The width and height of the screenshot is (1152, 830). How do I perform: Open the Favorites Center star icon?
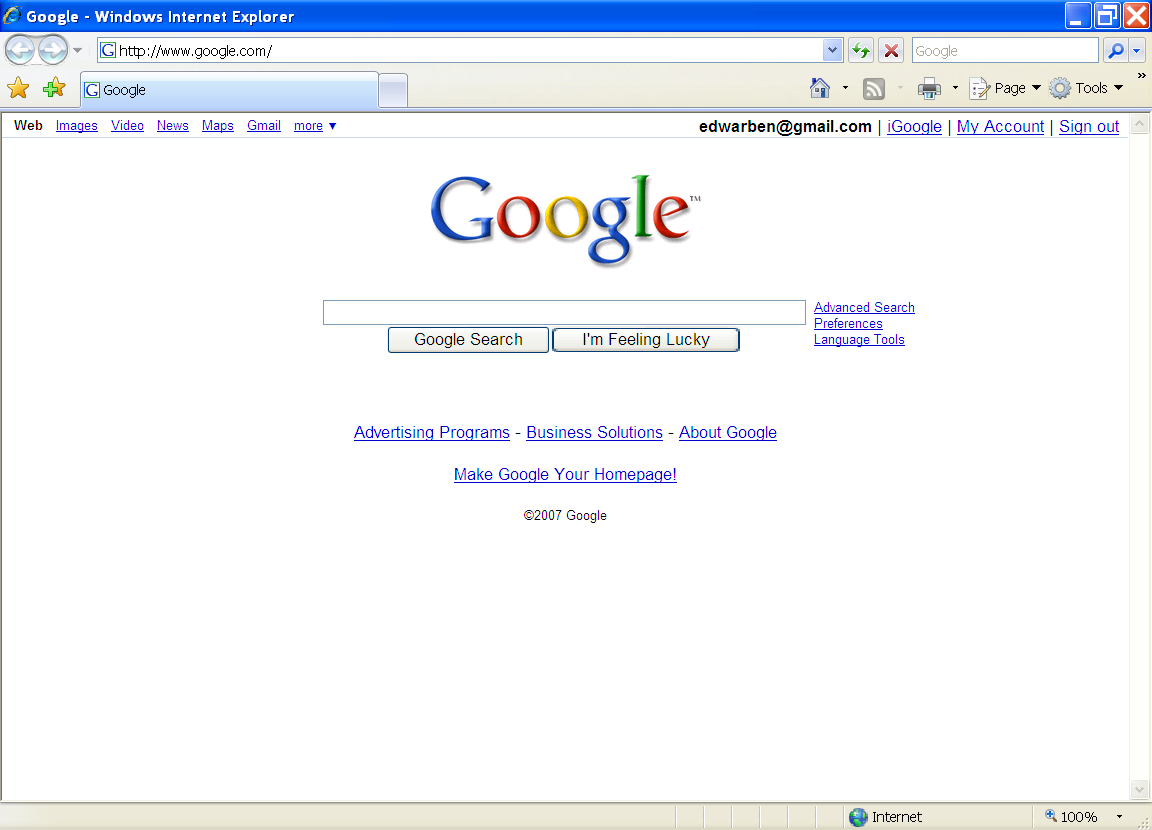click(18, 88)
